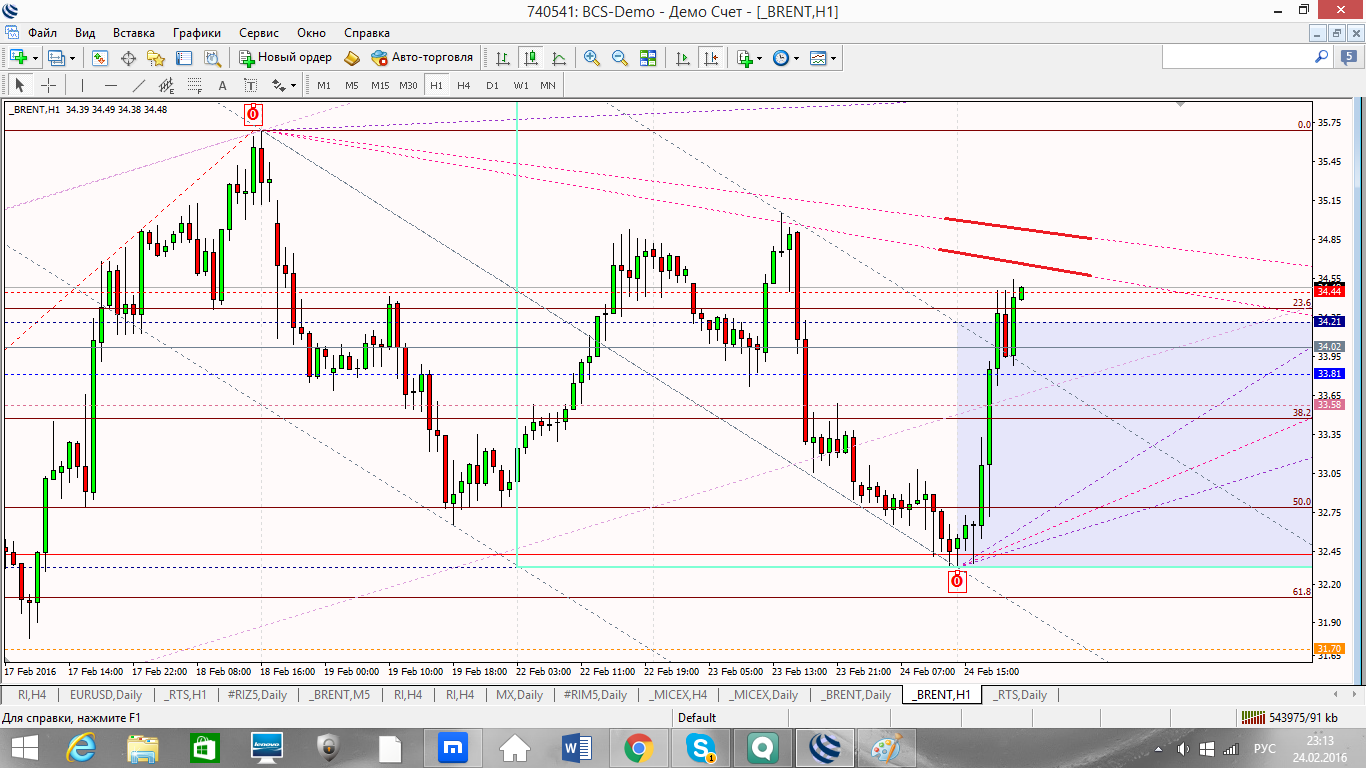Screen dimensions: 1366x768
Task: Select the Fibonacci retracement tool
Action: [194, 85]
